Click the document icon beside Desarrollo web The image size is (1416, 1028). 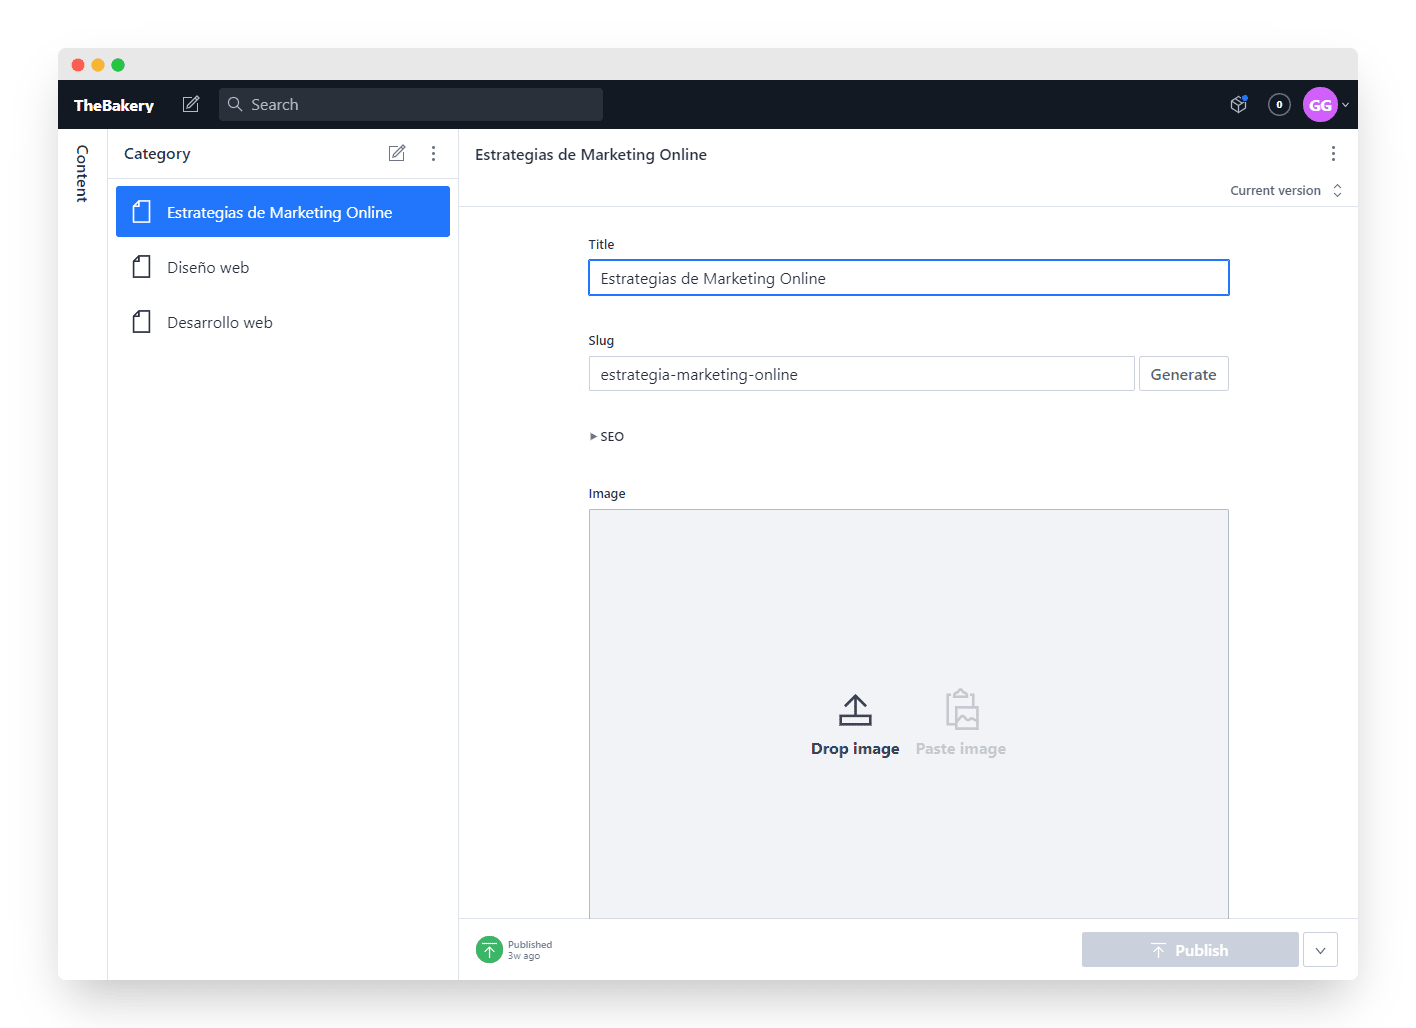[142, 322]
